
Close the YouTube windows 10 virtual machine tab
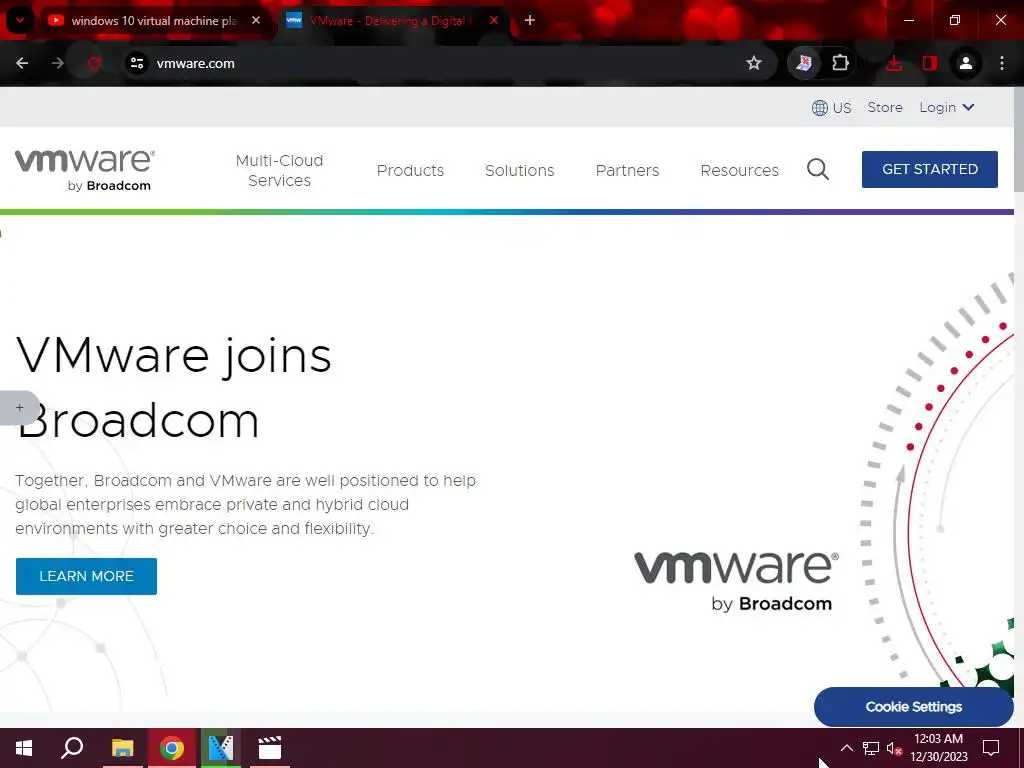coord(256,20)
